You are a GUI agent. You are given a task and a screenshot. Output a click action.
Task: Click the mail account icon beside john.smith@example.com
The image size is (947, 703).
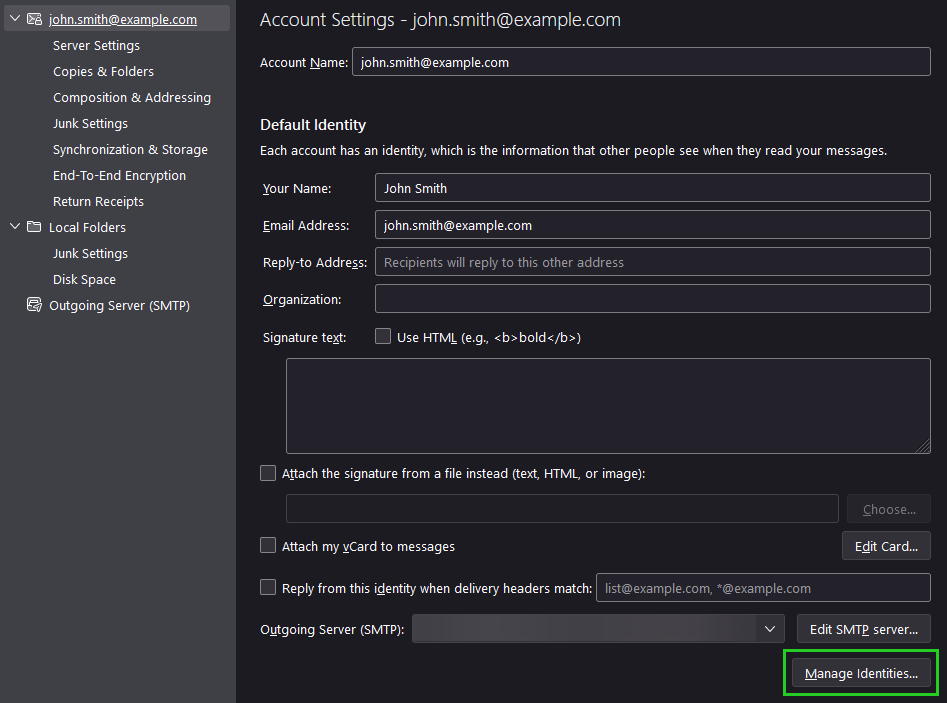34,19
